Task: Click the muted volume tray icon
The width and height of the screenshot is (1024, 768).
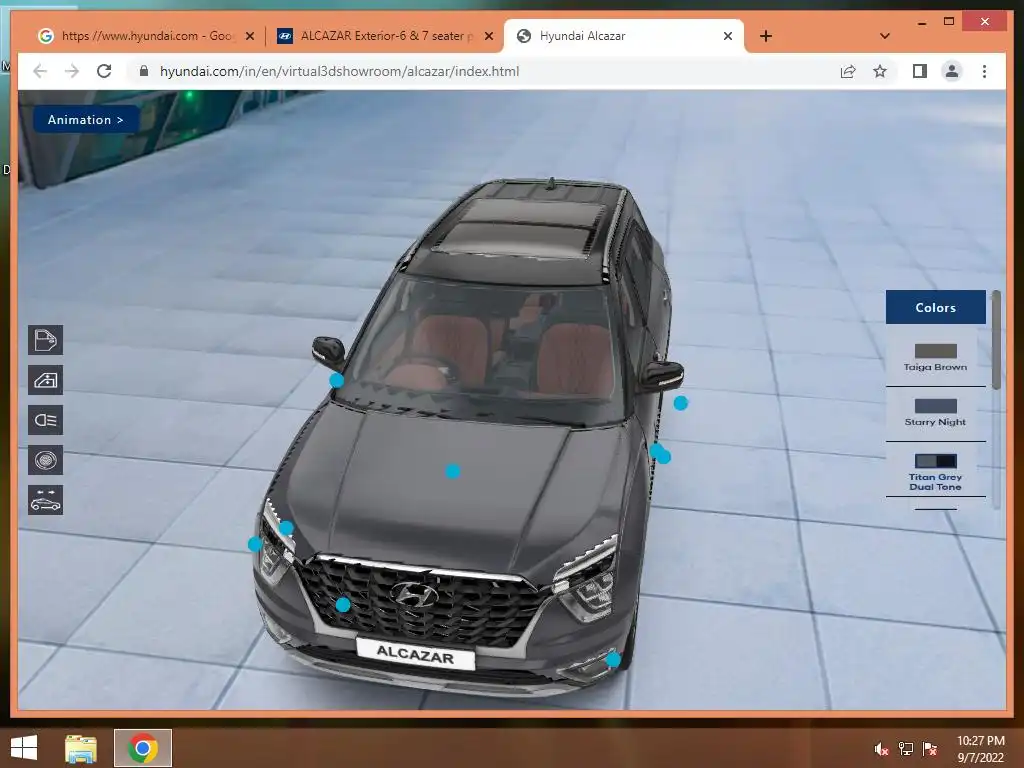Action: click(881, 749)
